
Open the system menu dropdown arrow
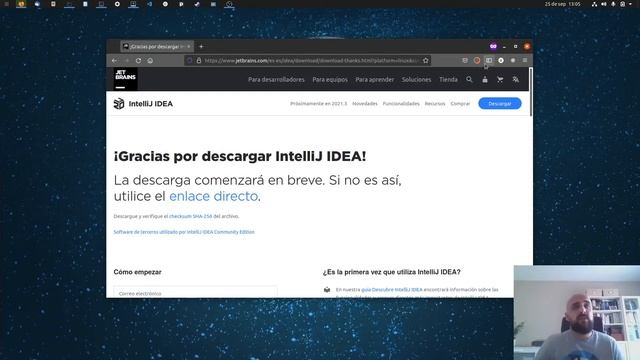click(x=631, y=4)
